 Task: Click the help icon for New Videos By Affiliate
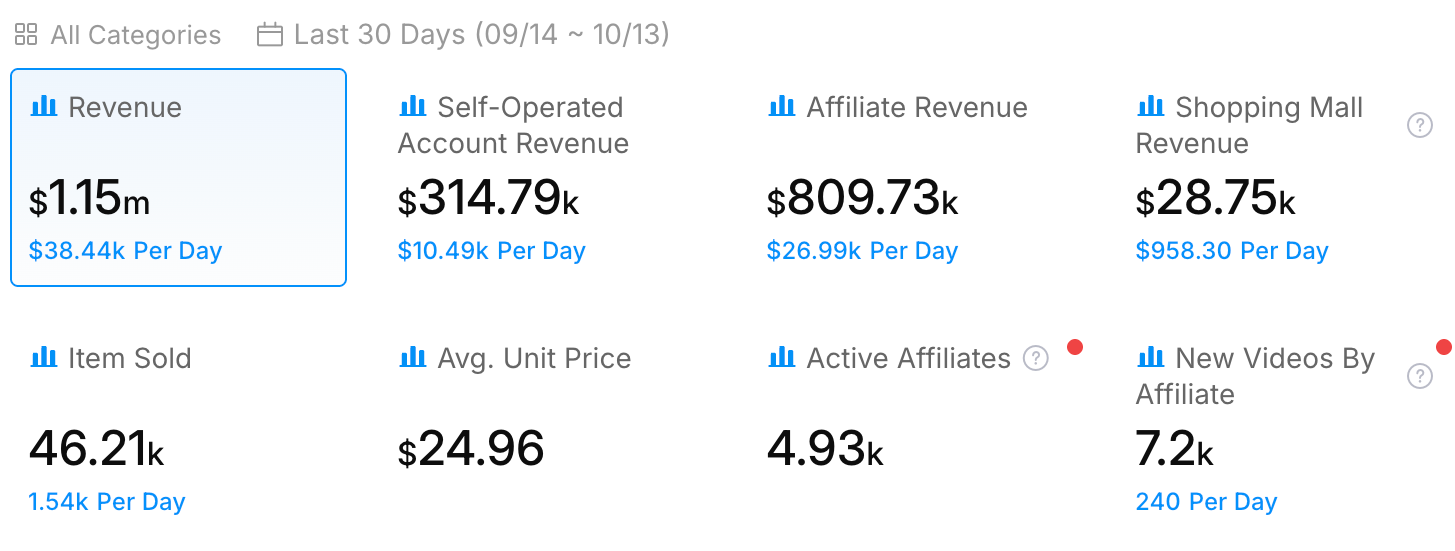1420,376
